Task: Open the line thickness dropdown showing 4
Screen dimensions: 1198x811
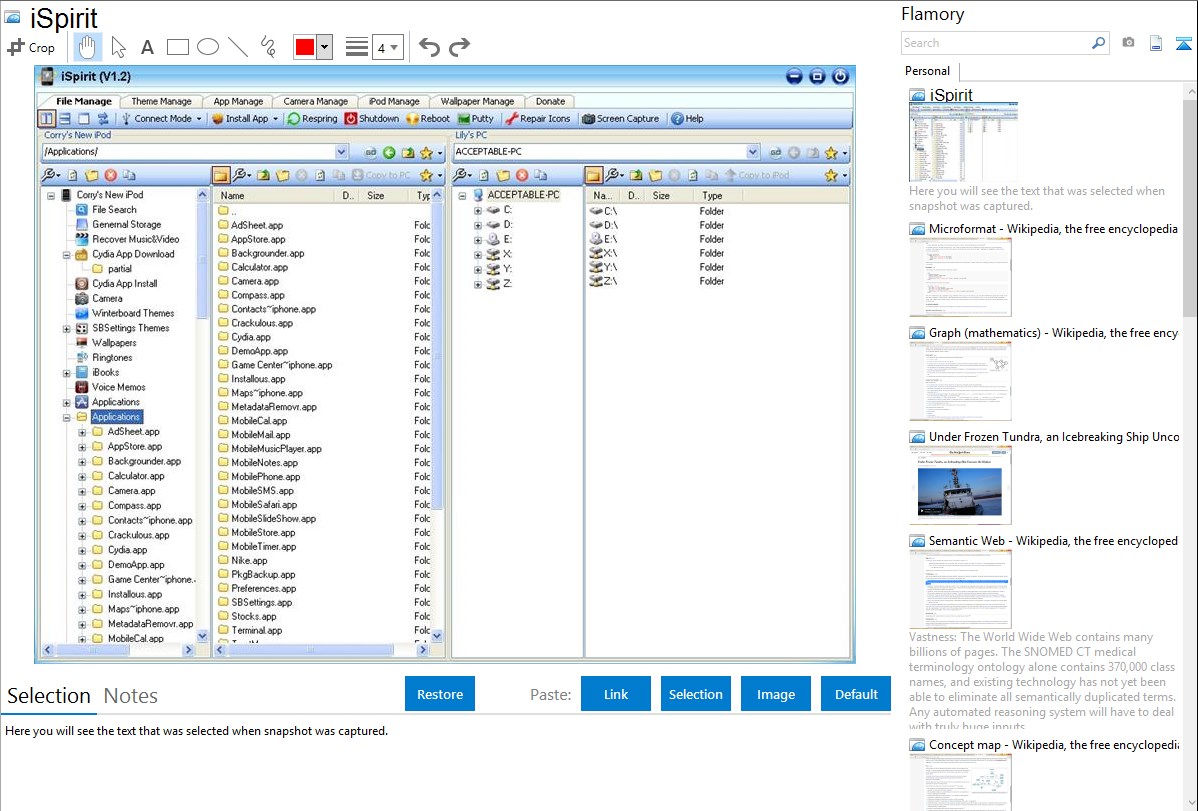Action: click(387, 47)
